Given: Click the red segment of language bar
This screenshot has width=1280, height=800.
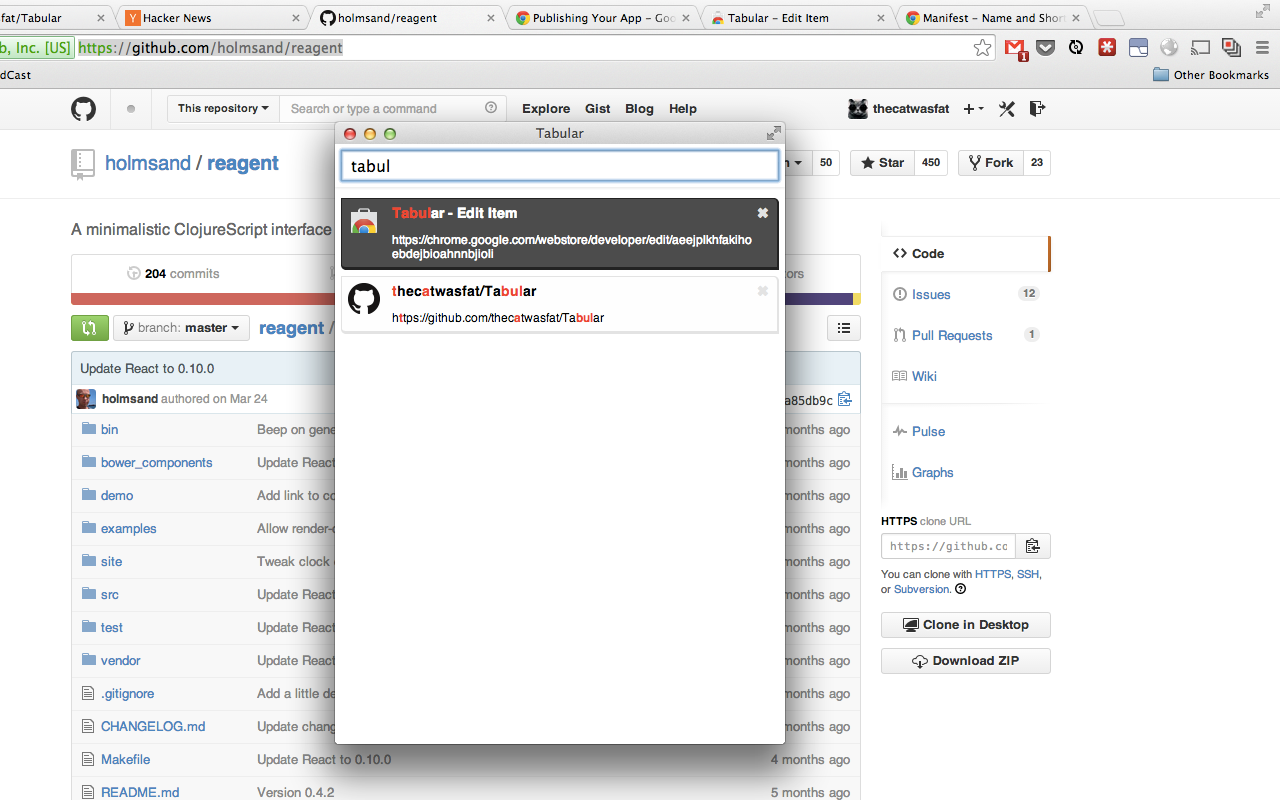Looking at the screenshot, I should 202,299.
